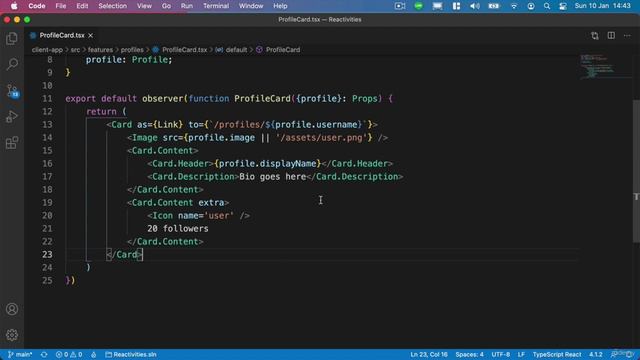Open the Help menu
The width and height of the screenshot is (640, 360).
[x=280, y=6]
